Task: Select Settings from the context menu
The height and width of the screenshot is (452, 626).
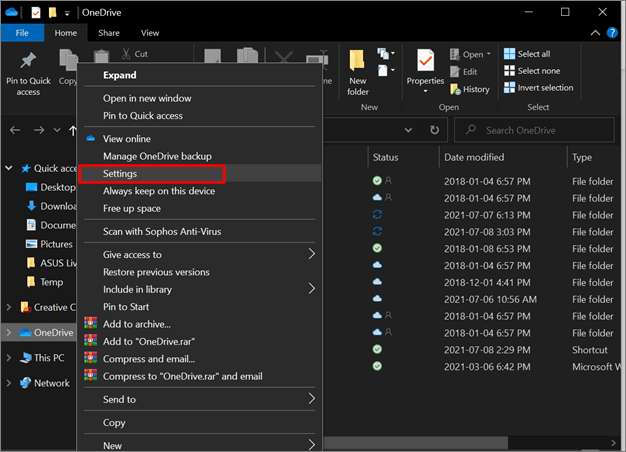Action: 121,174
